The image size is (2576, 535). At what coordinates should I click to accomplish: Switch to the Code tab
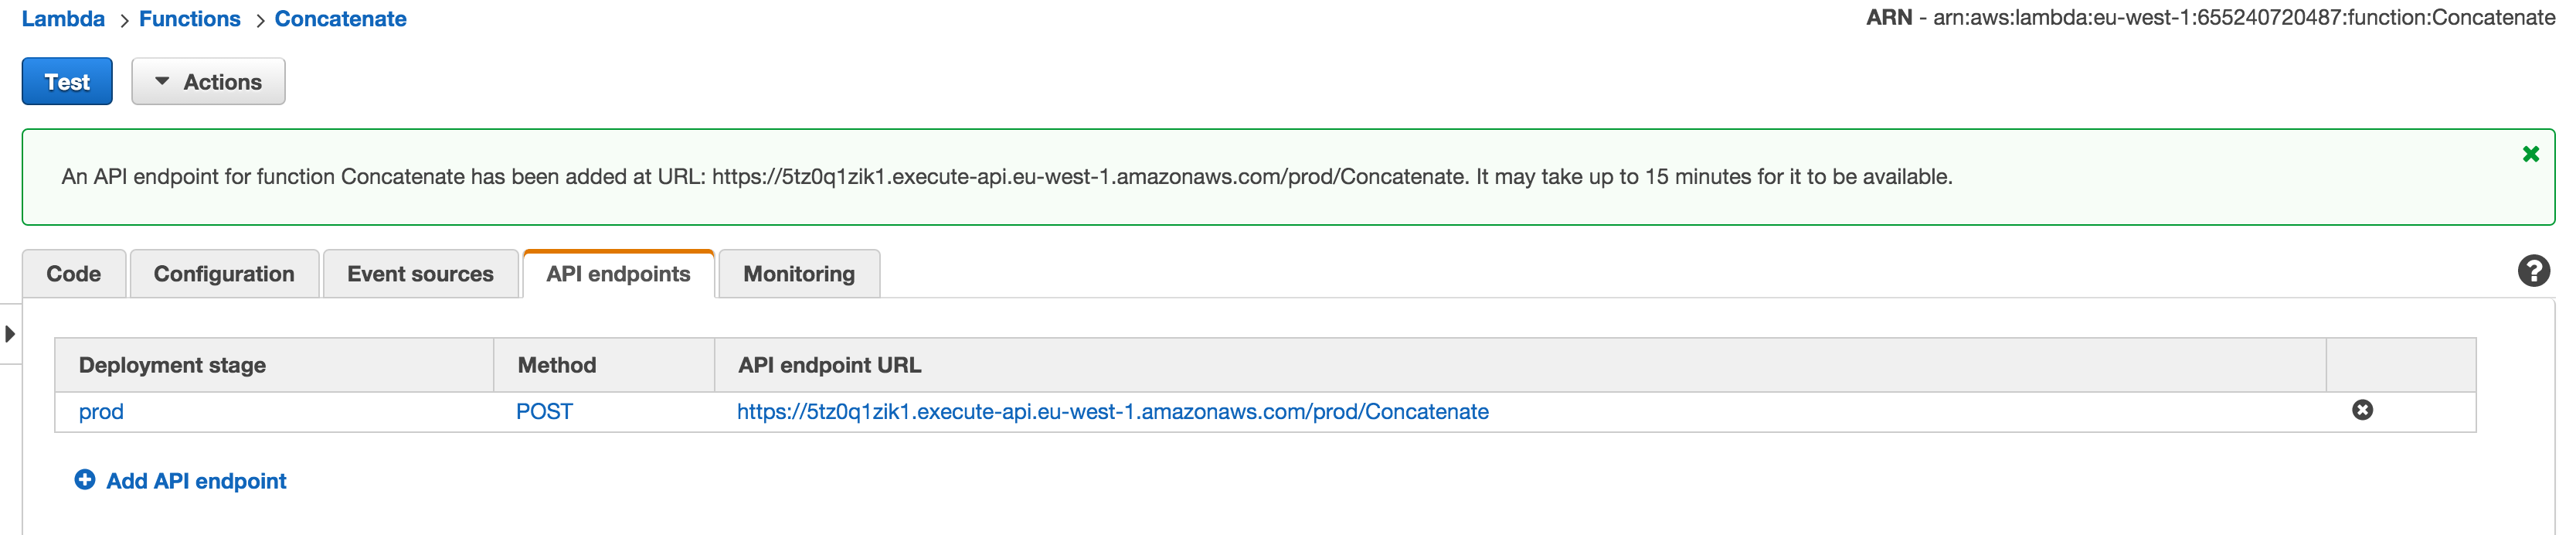click(x=73, y=273)
